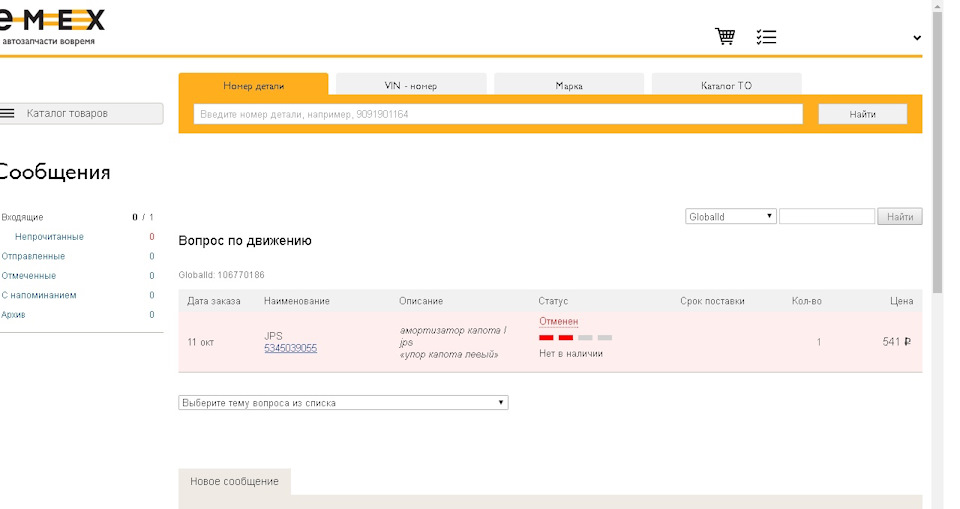The image size is (960, 509).
Task: Click the Цена column header
Action: (902, 301)
